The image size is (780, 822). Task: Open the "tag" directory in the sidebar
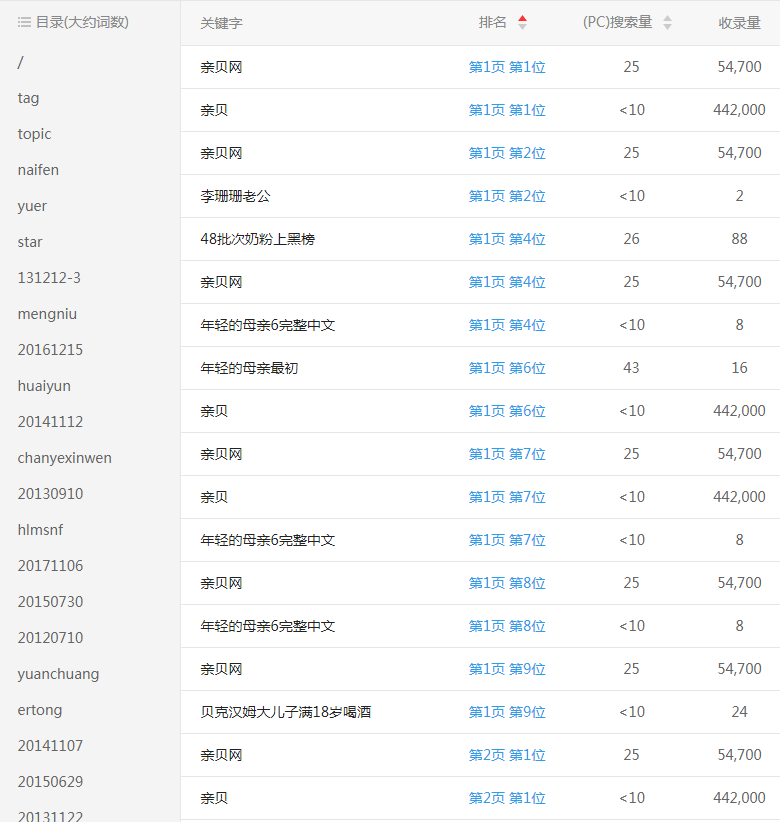tap(29, 98)
